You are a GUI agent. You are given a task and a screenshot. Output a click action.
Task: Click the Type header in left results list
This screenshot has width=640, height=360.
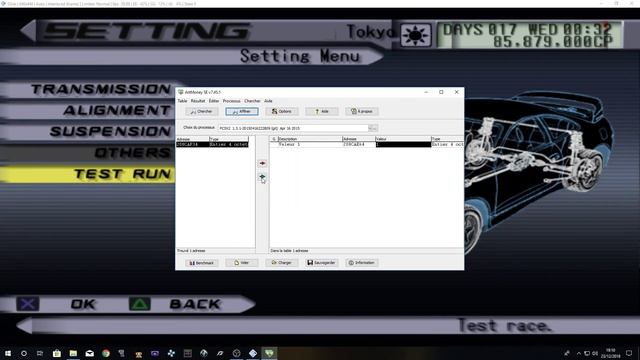pyautogui.click(x=229, y=139)
